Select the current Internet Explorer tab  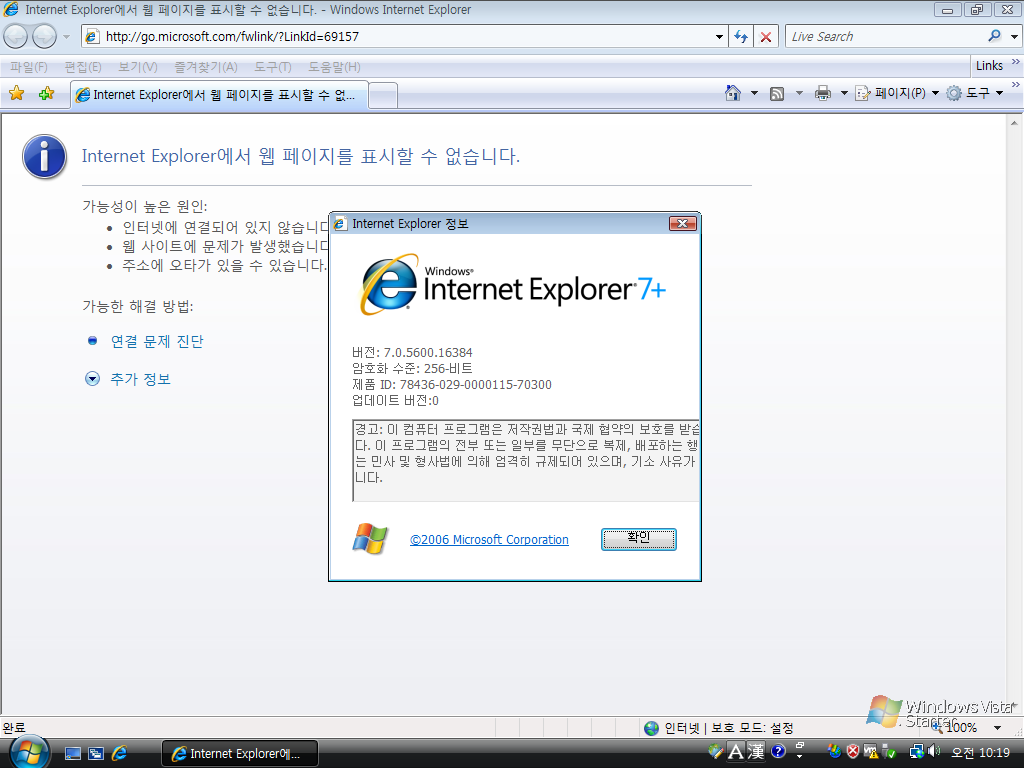(219, 95)
